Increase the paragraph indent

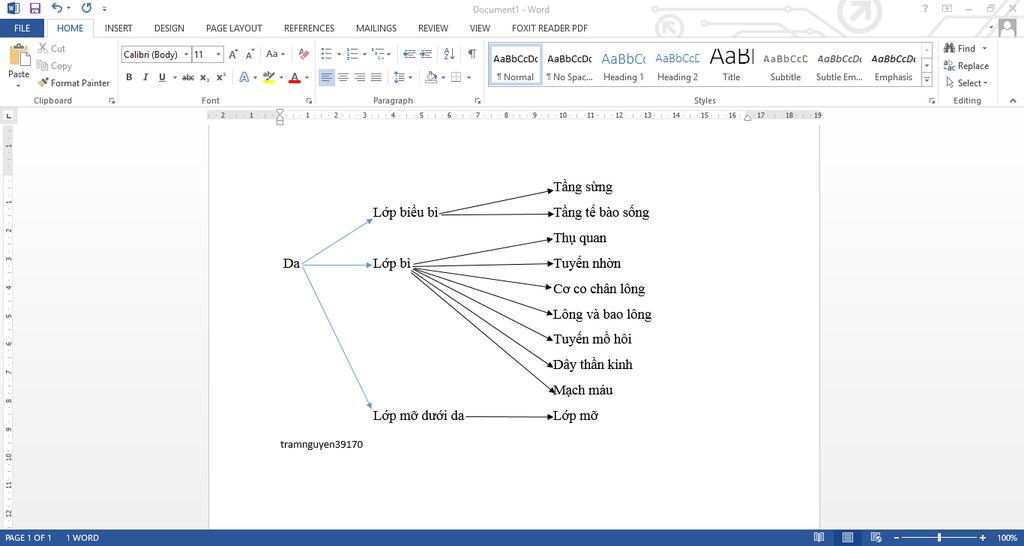click(426, 54)
